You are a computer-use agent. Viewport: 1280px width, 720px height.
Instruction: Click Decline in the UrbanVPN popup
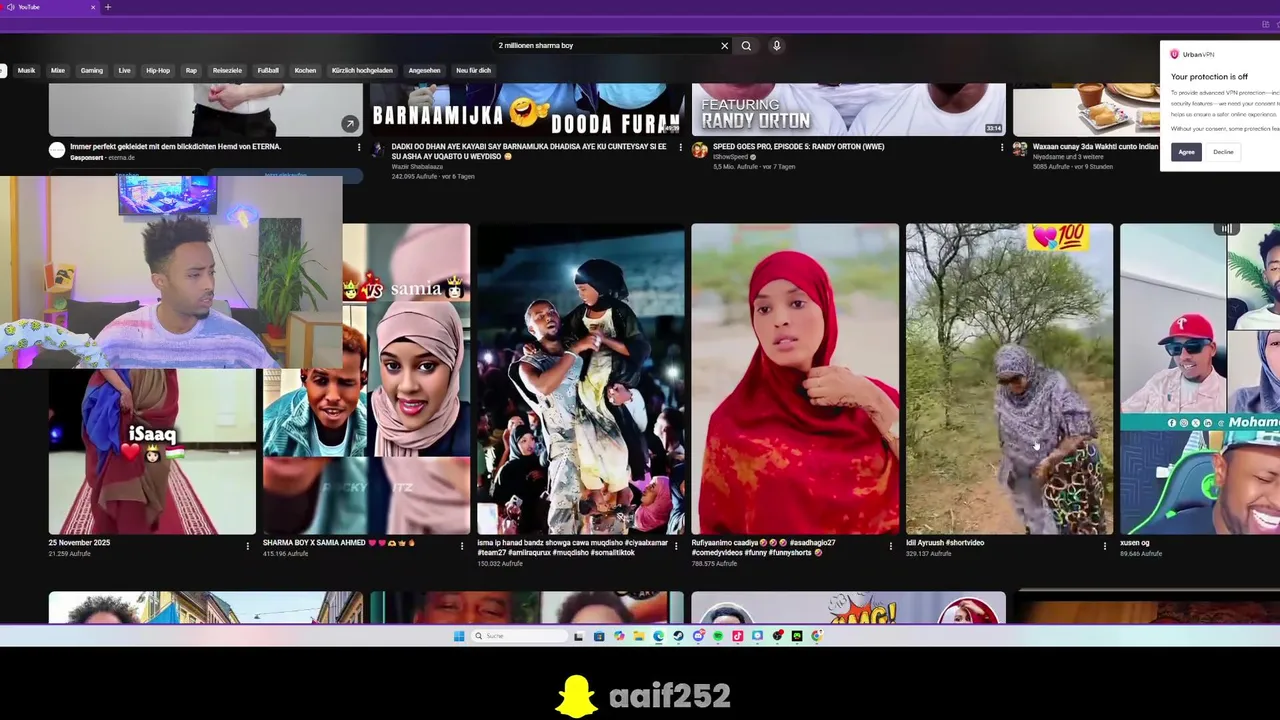1223,152
